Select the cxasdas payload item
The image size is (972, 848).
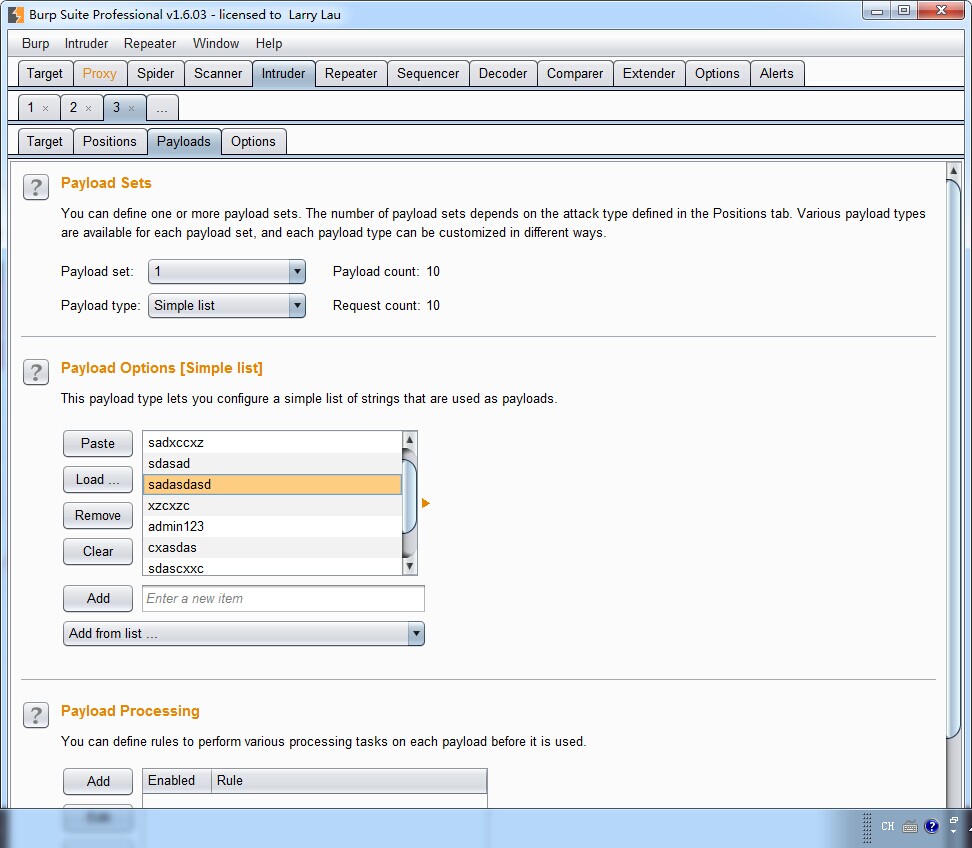pos(272,548)
